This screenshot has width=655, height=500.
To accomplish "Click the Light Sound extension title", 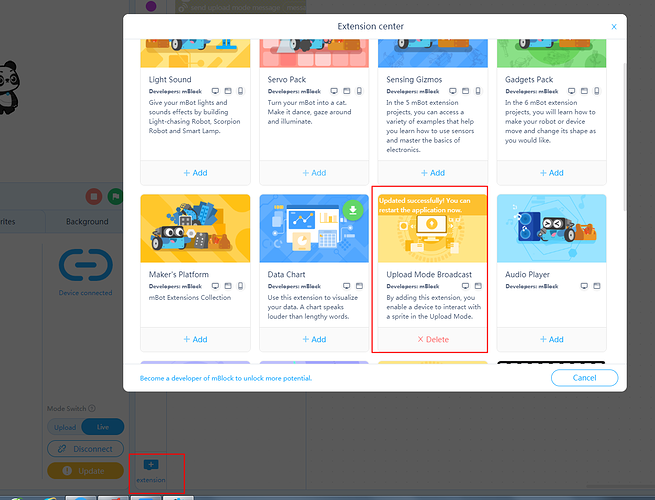I will point(170,79).
